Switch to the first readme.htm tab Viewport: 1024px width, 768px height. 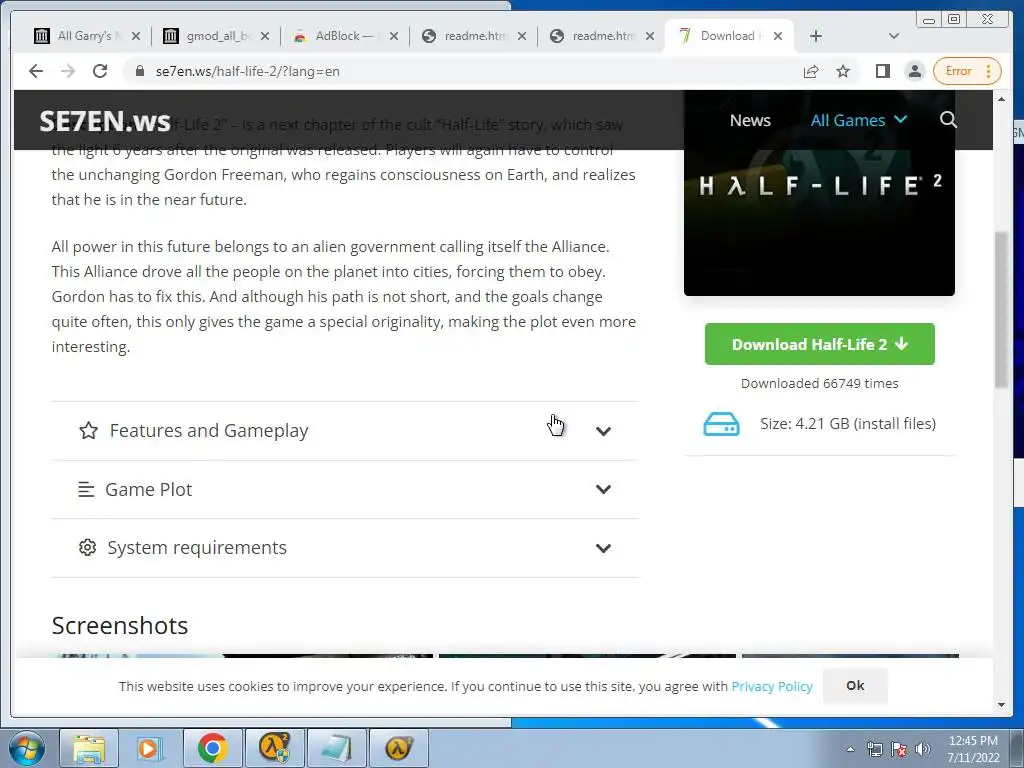(465, 36)
